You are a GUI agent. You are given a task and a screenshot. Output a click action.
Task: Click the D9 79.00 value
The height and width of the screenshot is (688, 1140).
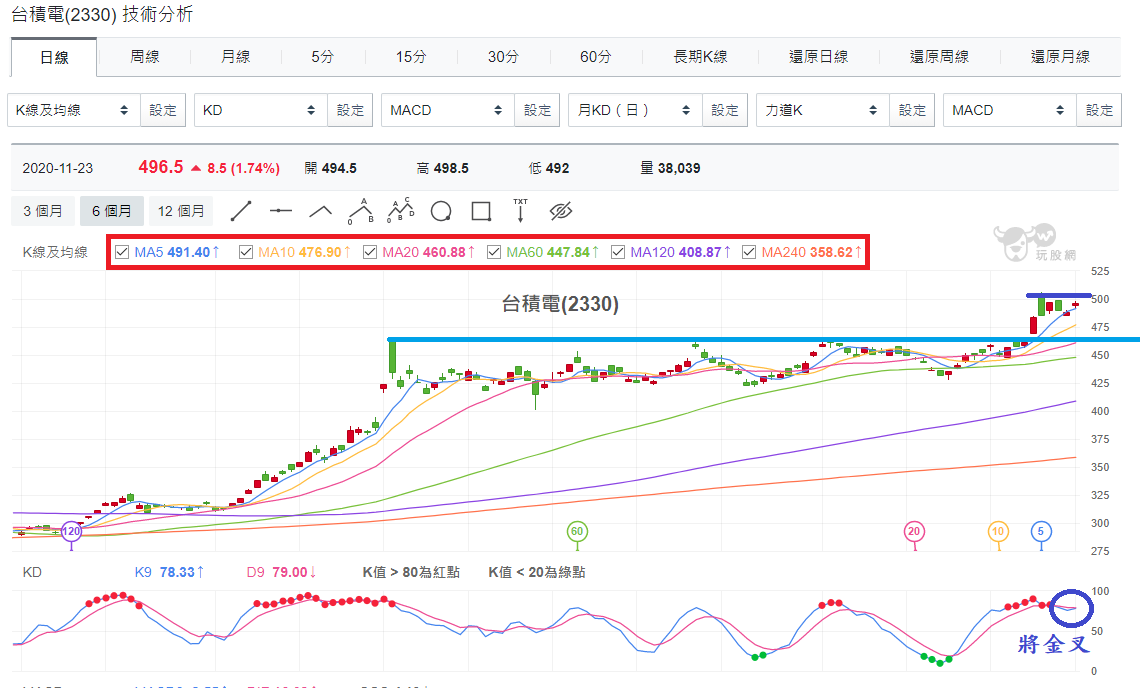tap(289, 572)
